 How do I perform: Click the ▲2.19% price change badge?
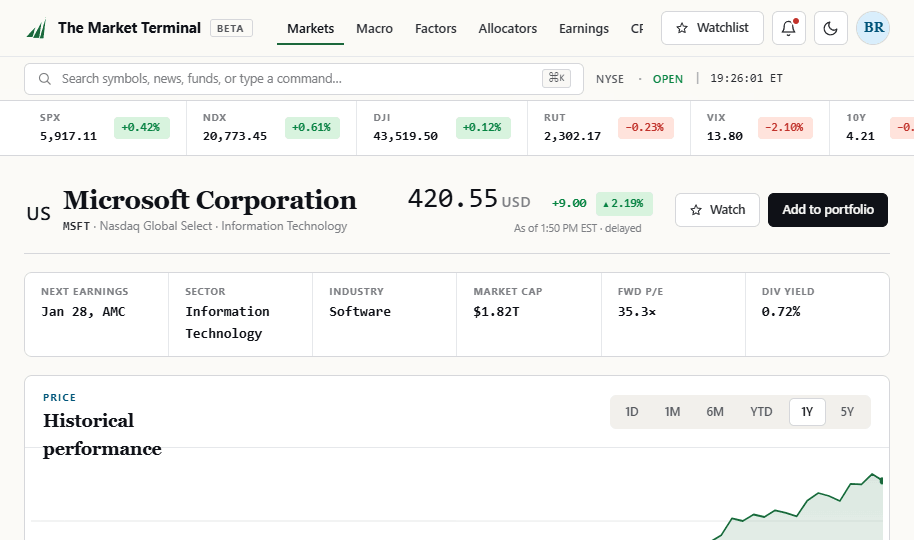click(624, 204)
